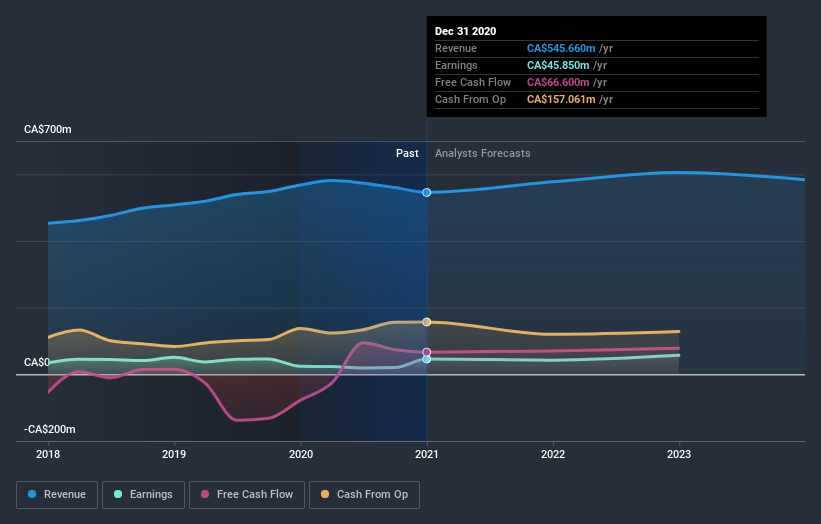The width and height of the screenshot is (821, 524).
Task: Toggle the Revenue series in the legend
Action: pyautogui.click(x=57, y=495)
